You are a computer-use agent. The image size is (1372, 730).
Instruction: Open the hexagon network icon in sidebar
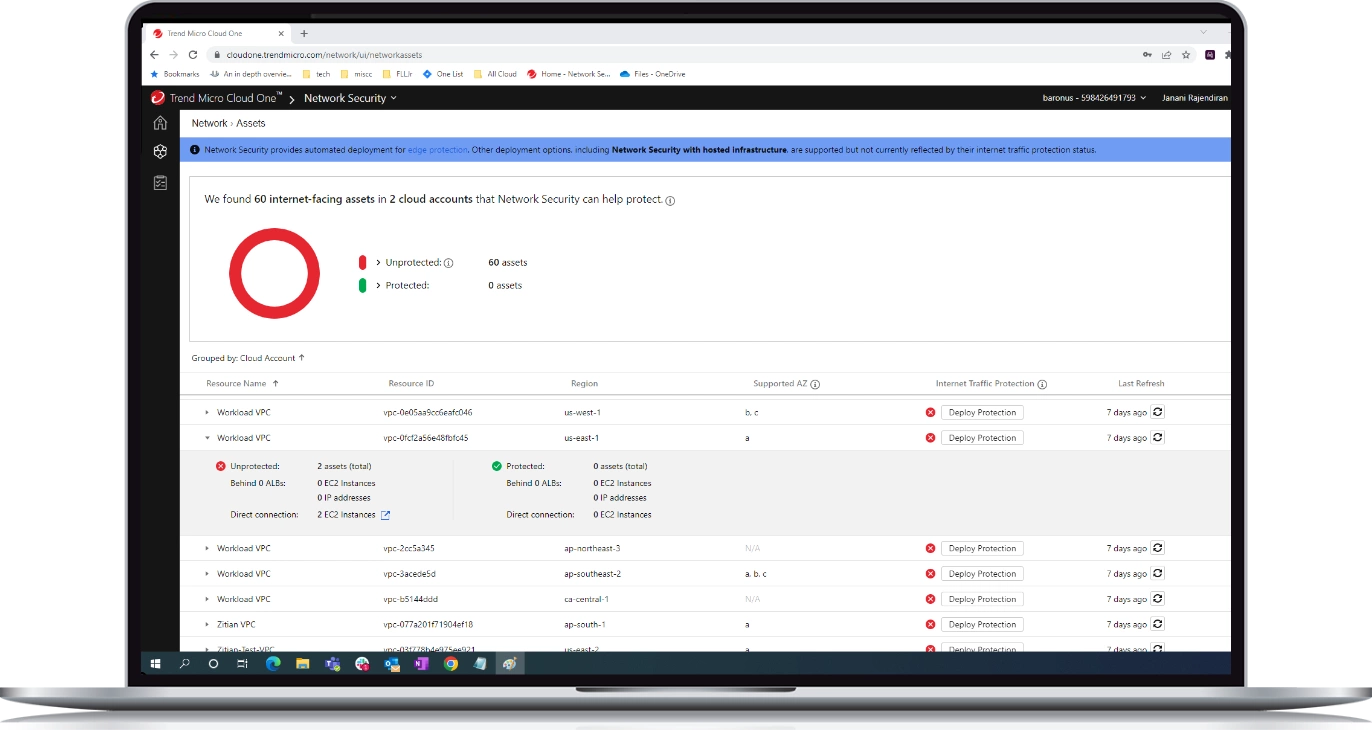tap(160, 152)
